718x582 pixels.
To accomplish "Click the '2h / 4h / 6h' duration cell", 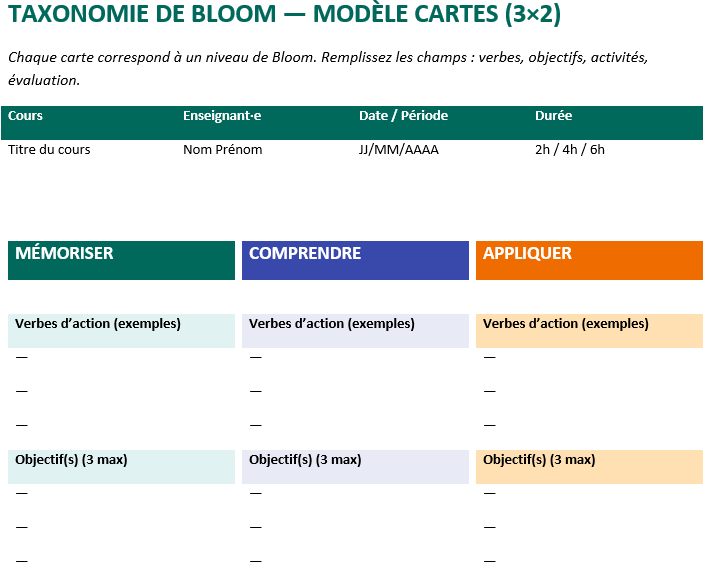I will point(570,150).
